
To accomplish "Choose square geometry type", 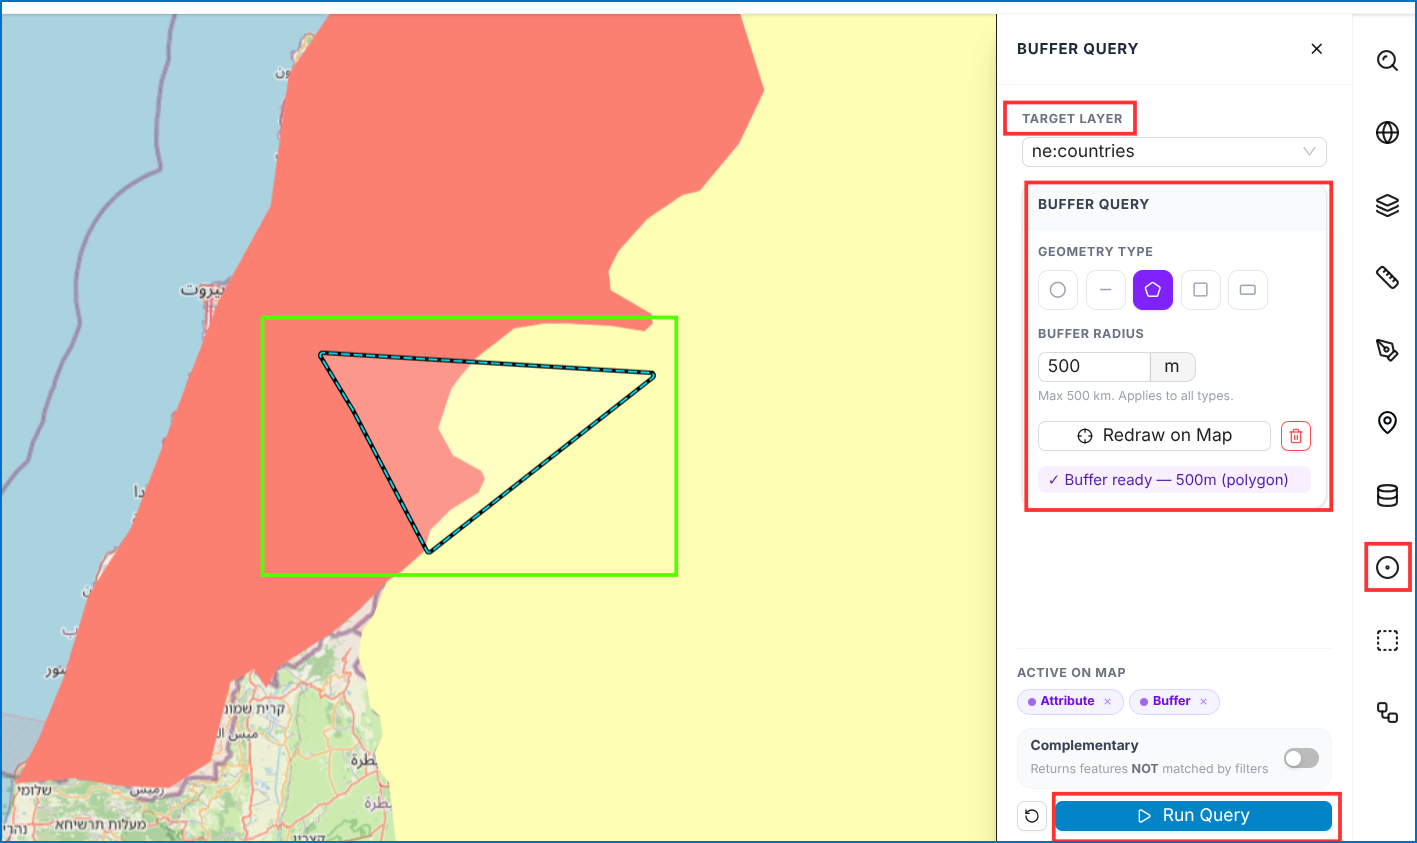I will [1200, 290].
